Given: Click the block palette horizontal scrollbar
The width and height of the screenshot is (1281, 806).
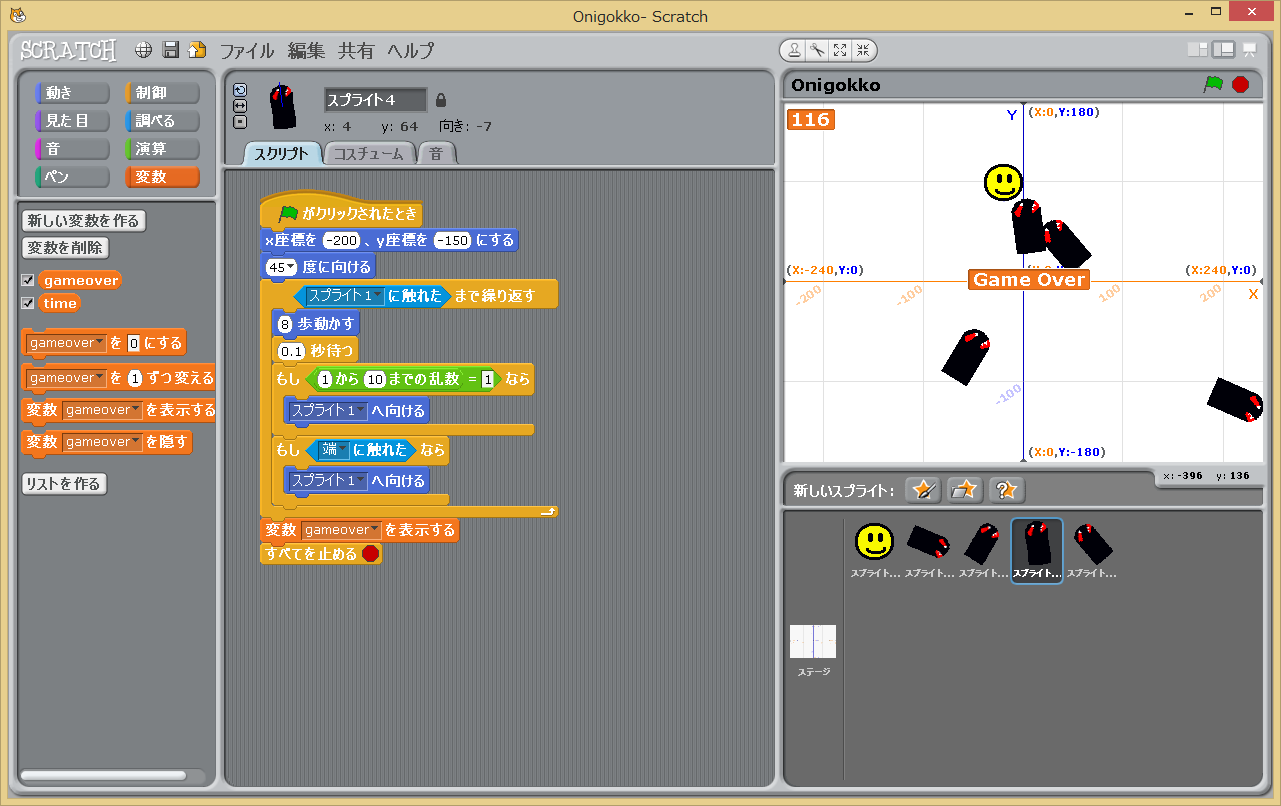Looking at the screenshot, I should (x=103, y=775).
